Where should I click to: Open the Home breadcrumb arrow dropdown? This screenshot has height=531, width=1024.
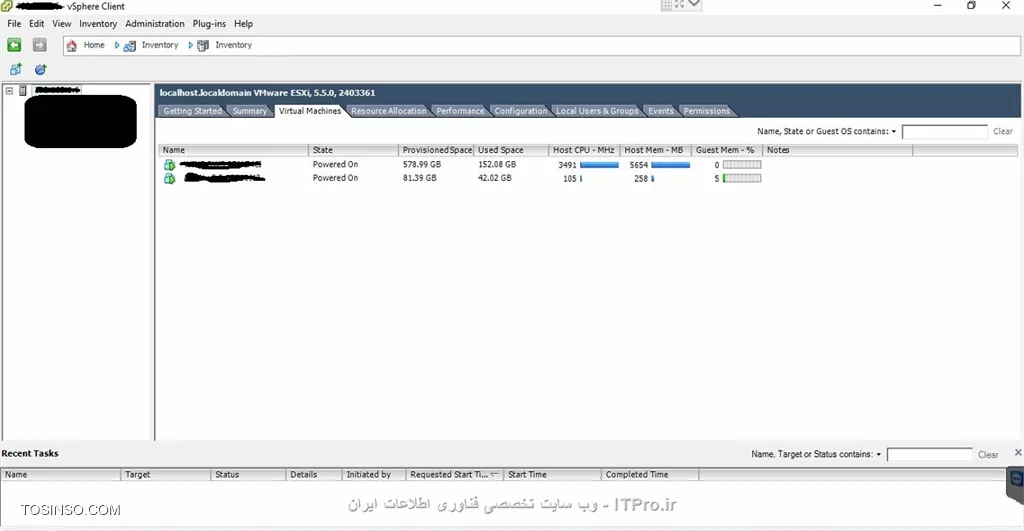click(117, 45)
